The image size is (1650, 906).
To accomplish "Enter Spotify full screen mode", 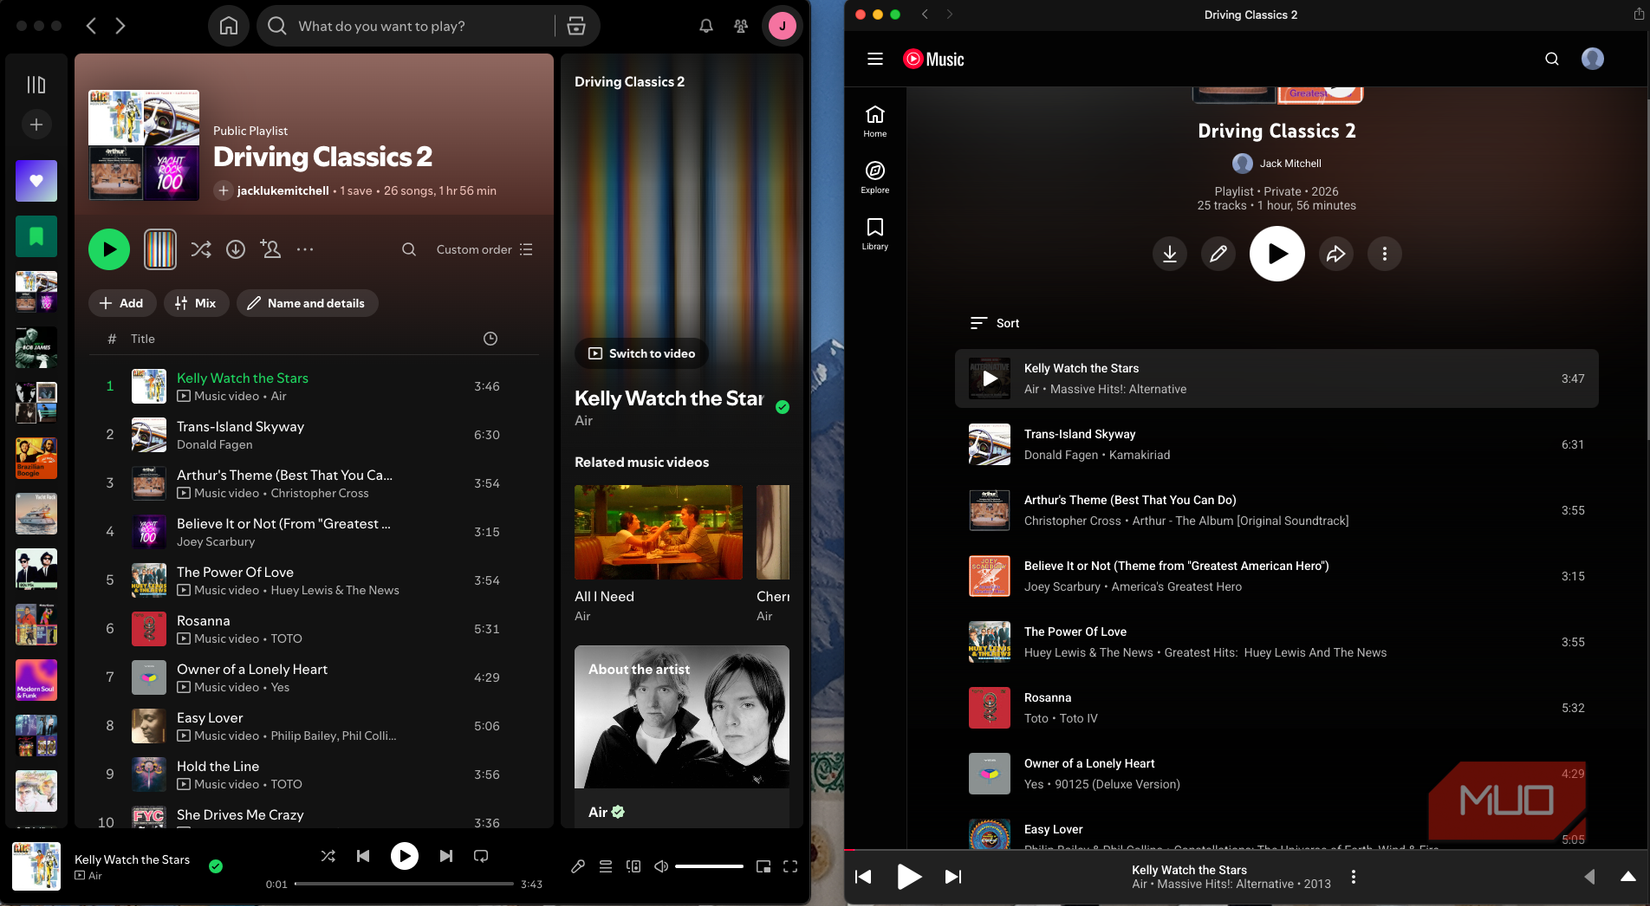I will point(790,866).
